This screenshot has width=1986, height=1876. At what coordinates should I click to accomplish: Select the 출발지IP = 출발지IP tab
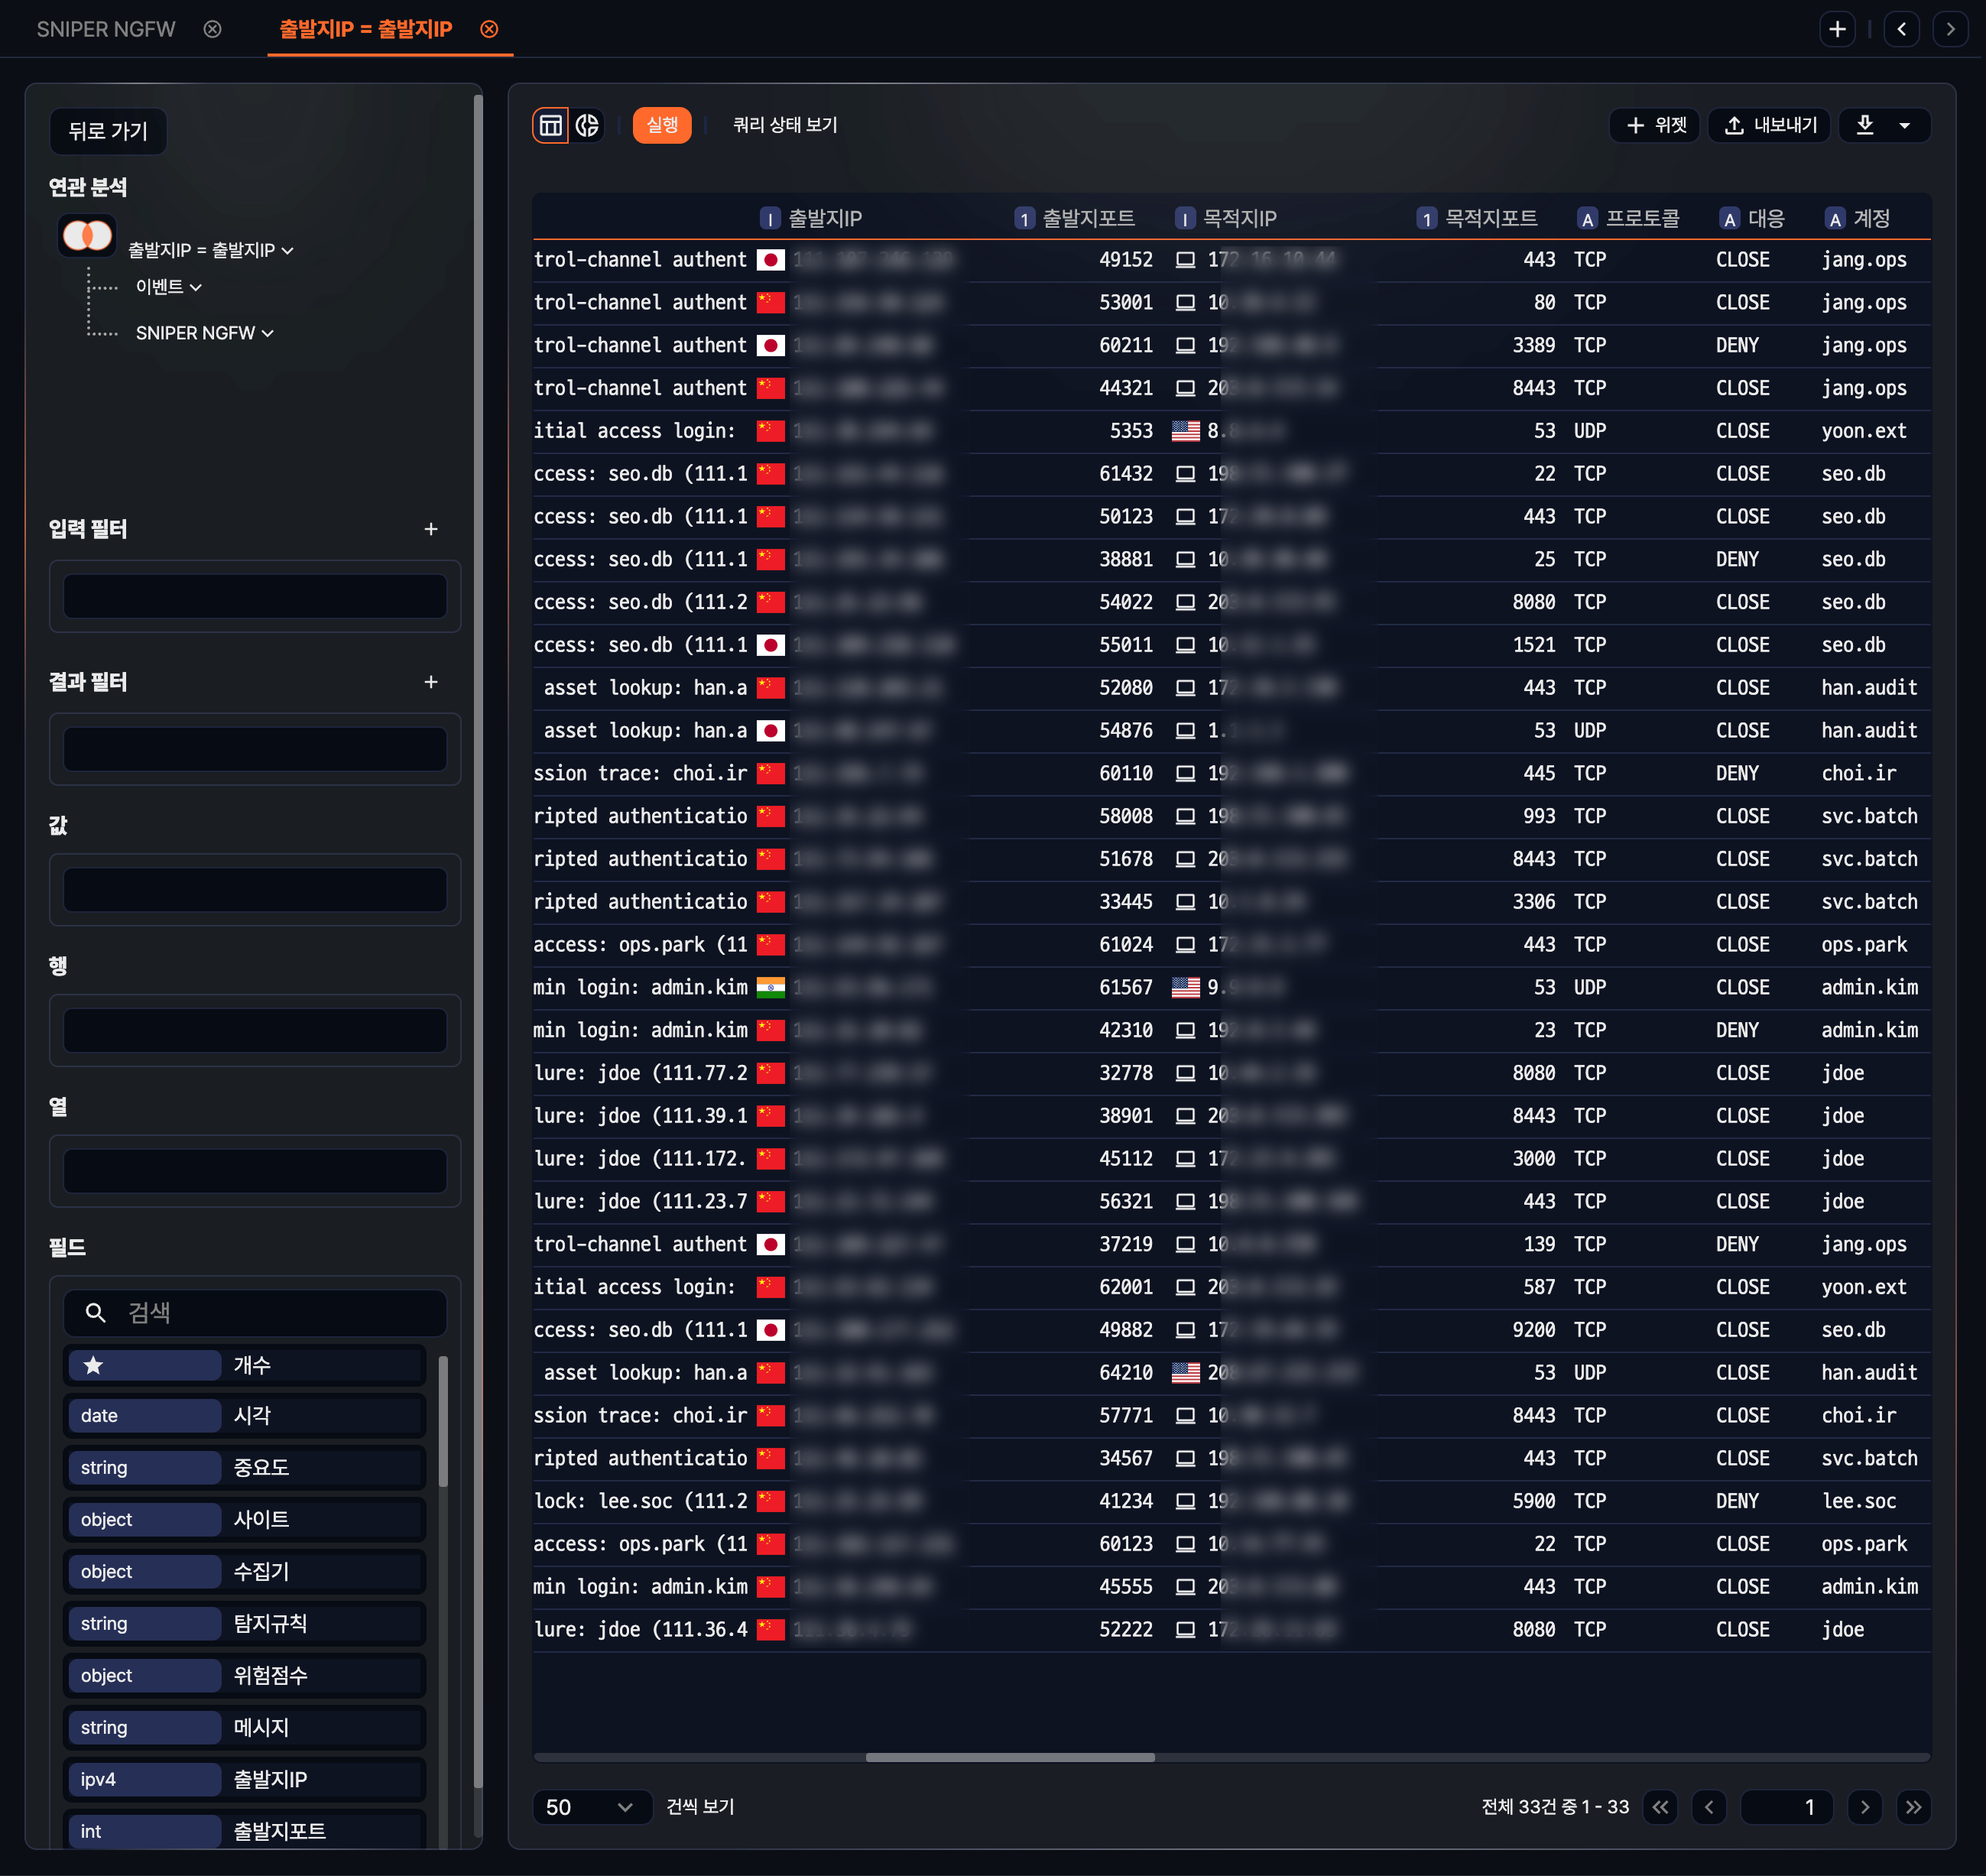tap(365, 29)
